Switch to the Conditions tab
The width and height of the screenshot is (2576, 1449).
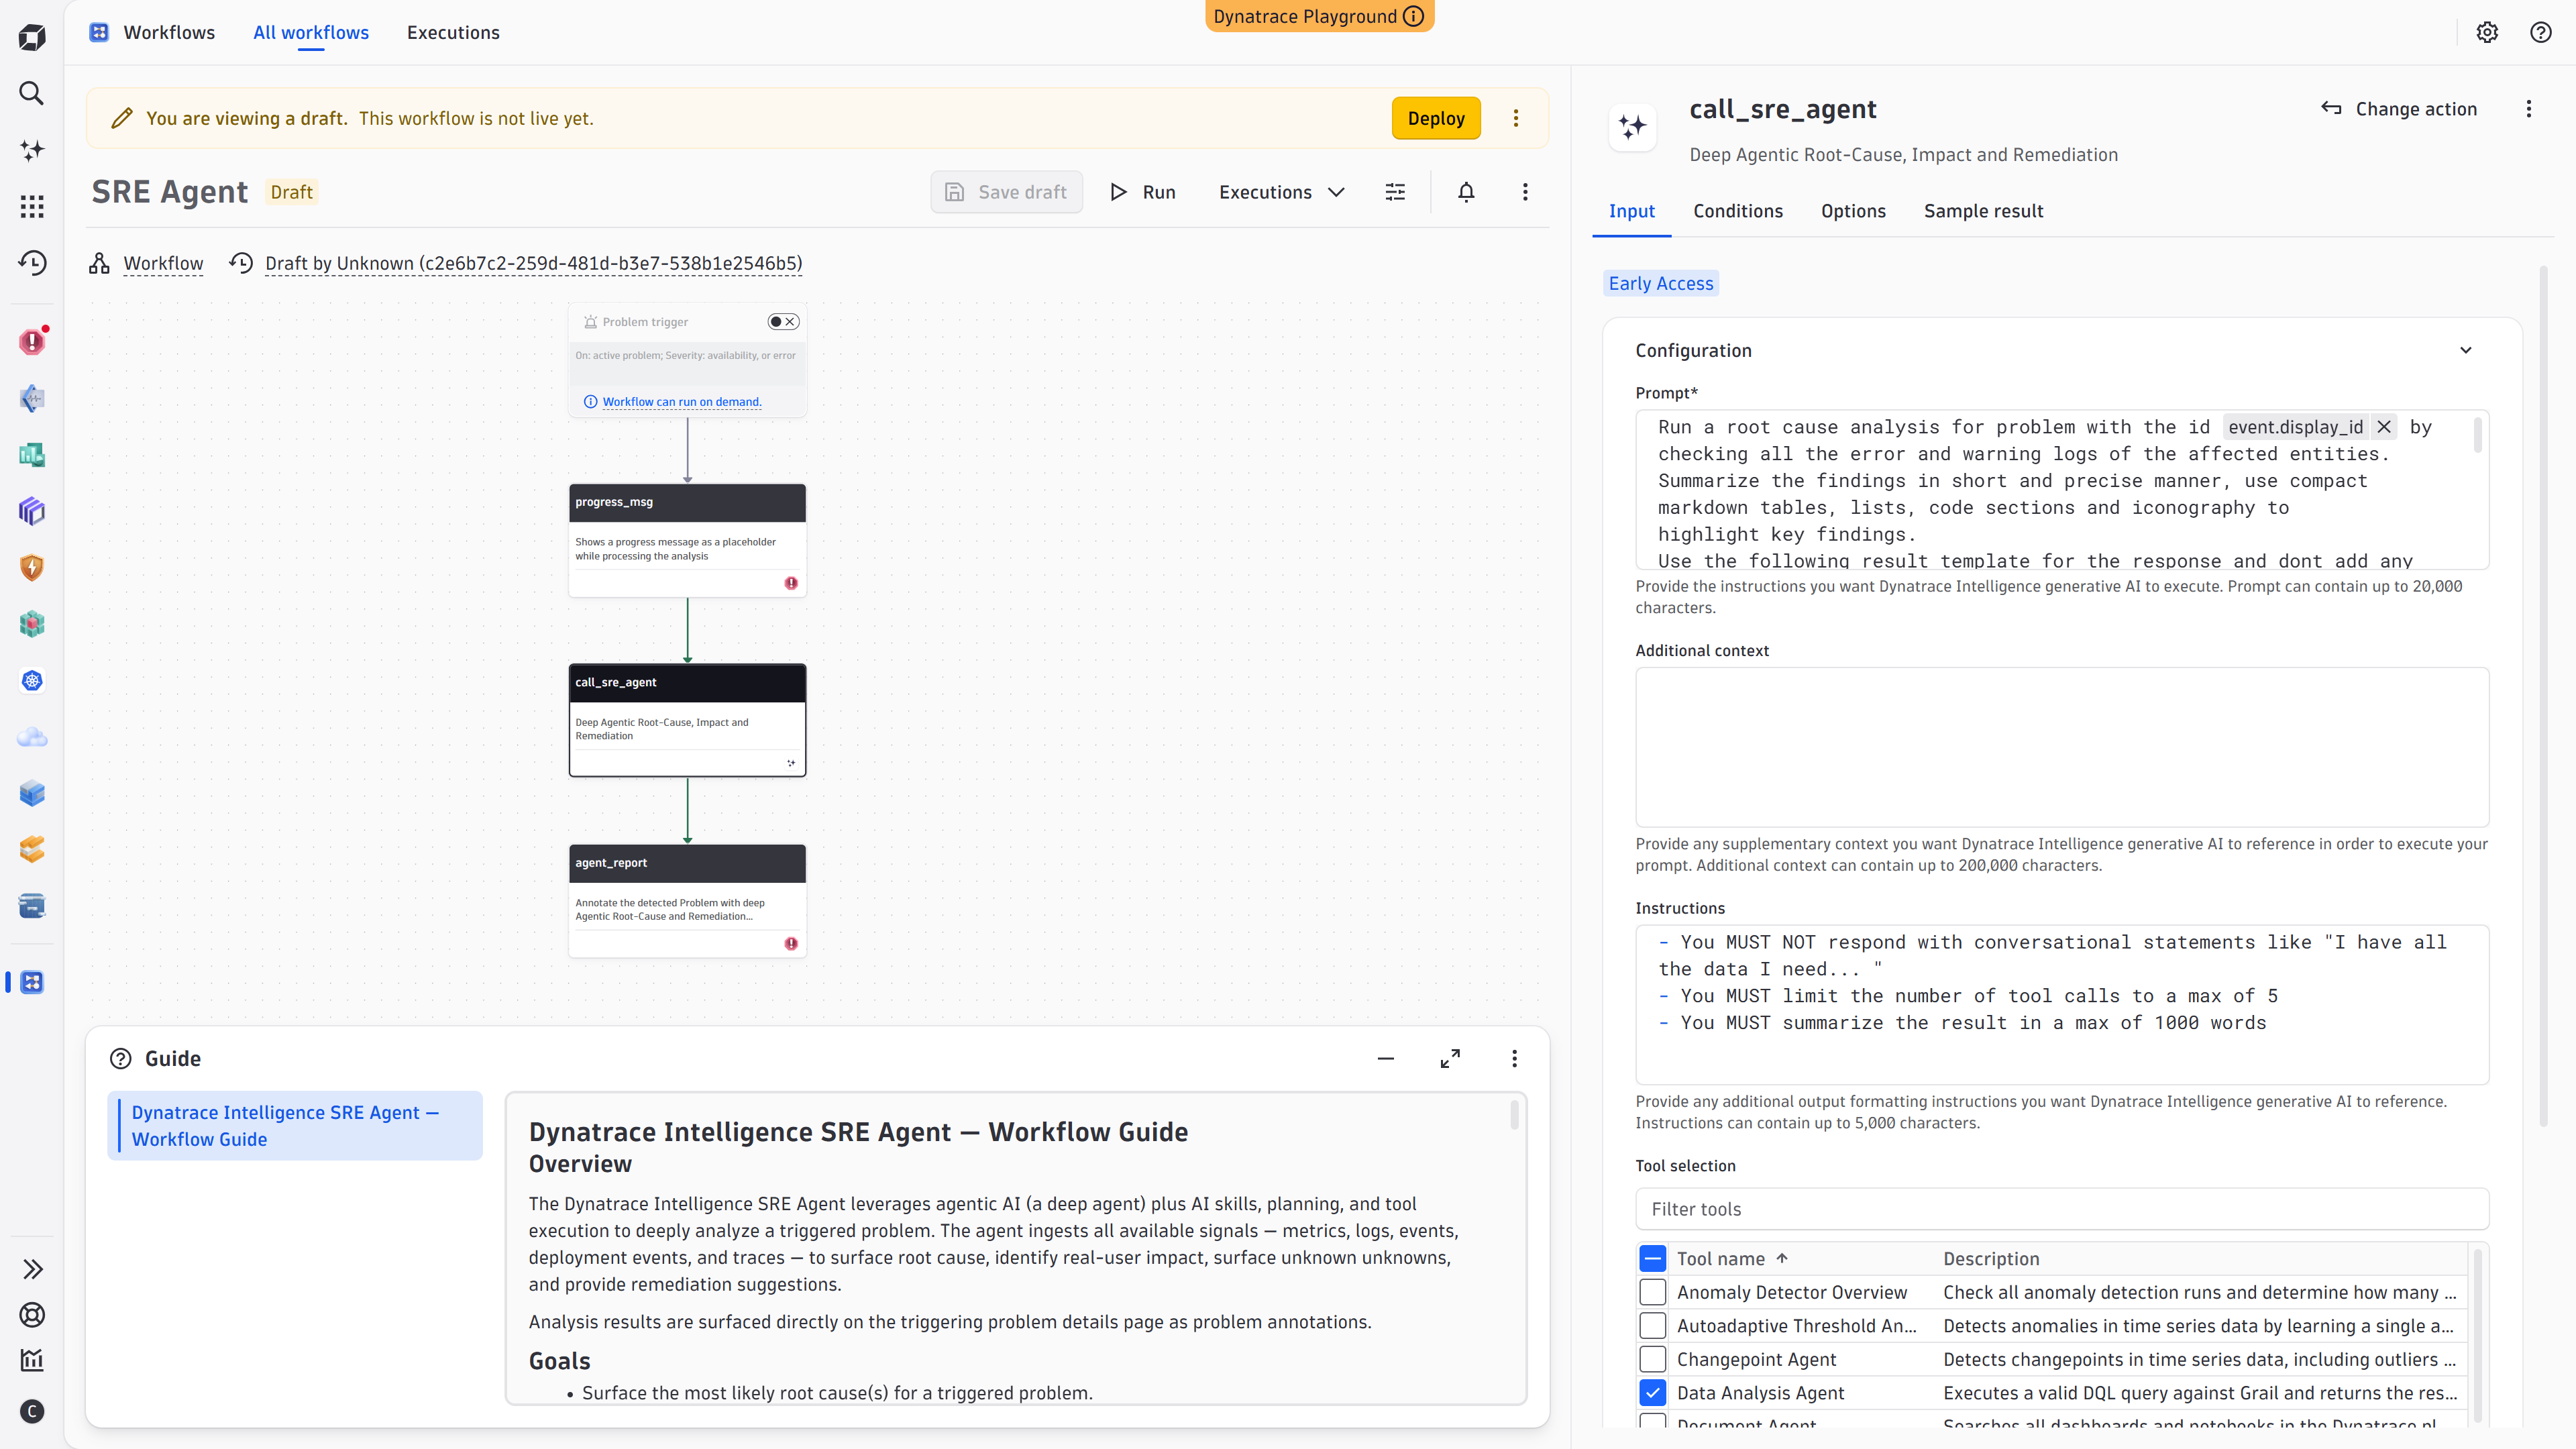click(x=1737, y=211)
